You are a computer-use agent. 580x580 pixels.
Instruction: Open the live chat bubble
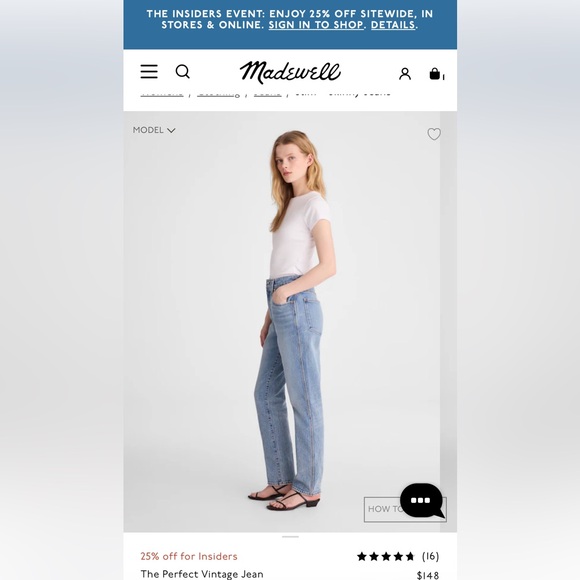click(422, 500)
